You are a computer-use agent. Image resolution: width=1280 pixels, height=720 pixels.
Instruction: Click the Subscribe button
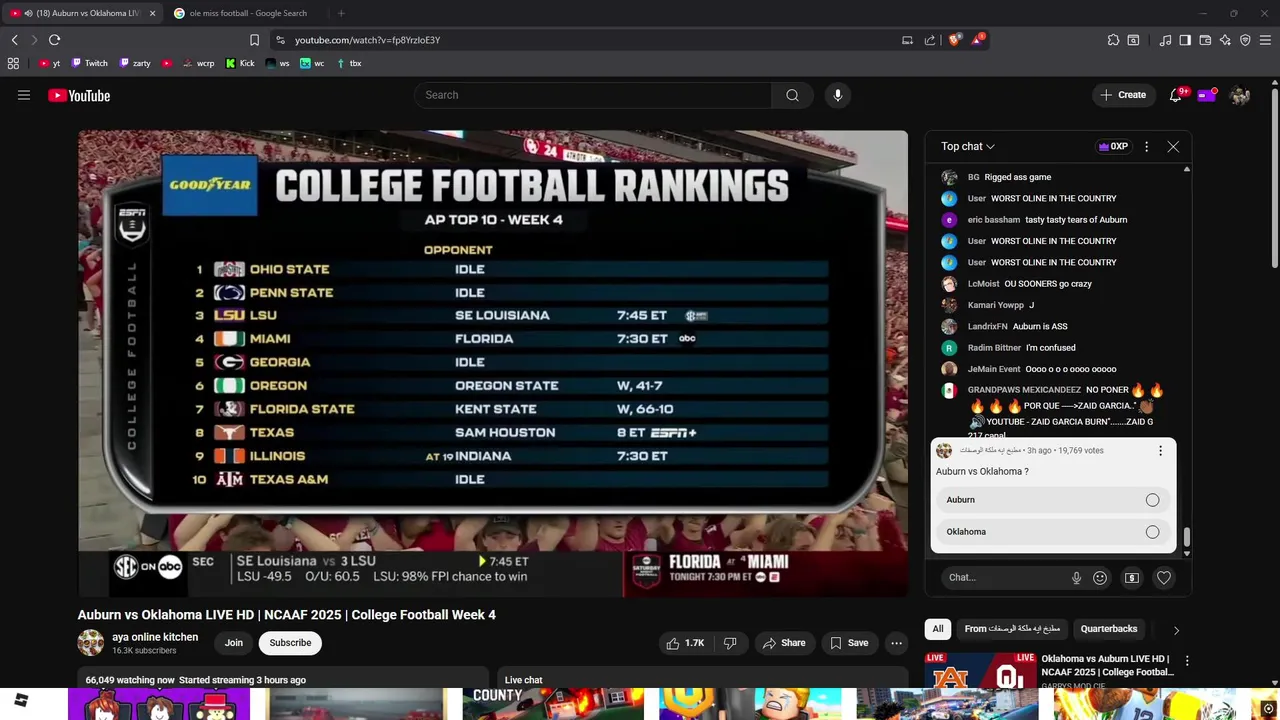click(x=290, y=643)
